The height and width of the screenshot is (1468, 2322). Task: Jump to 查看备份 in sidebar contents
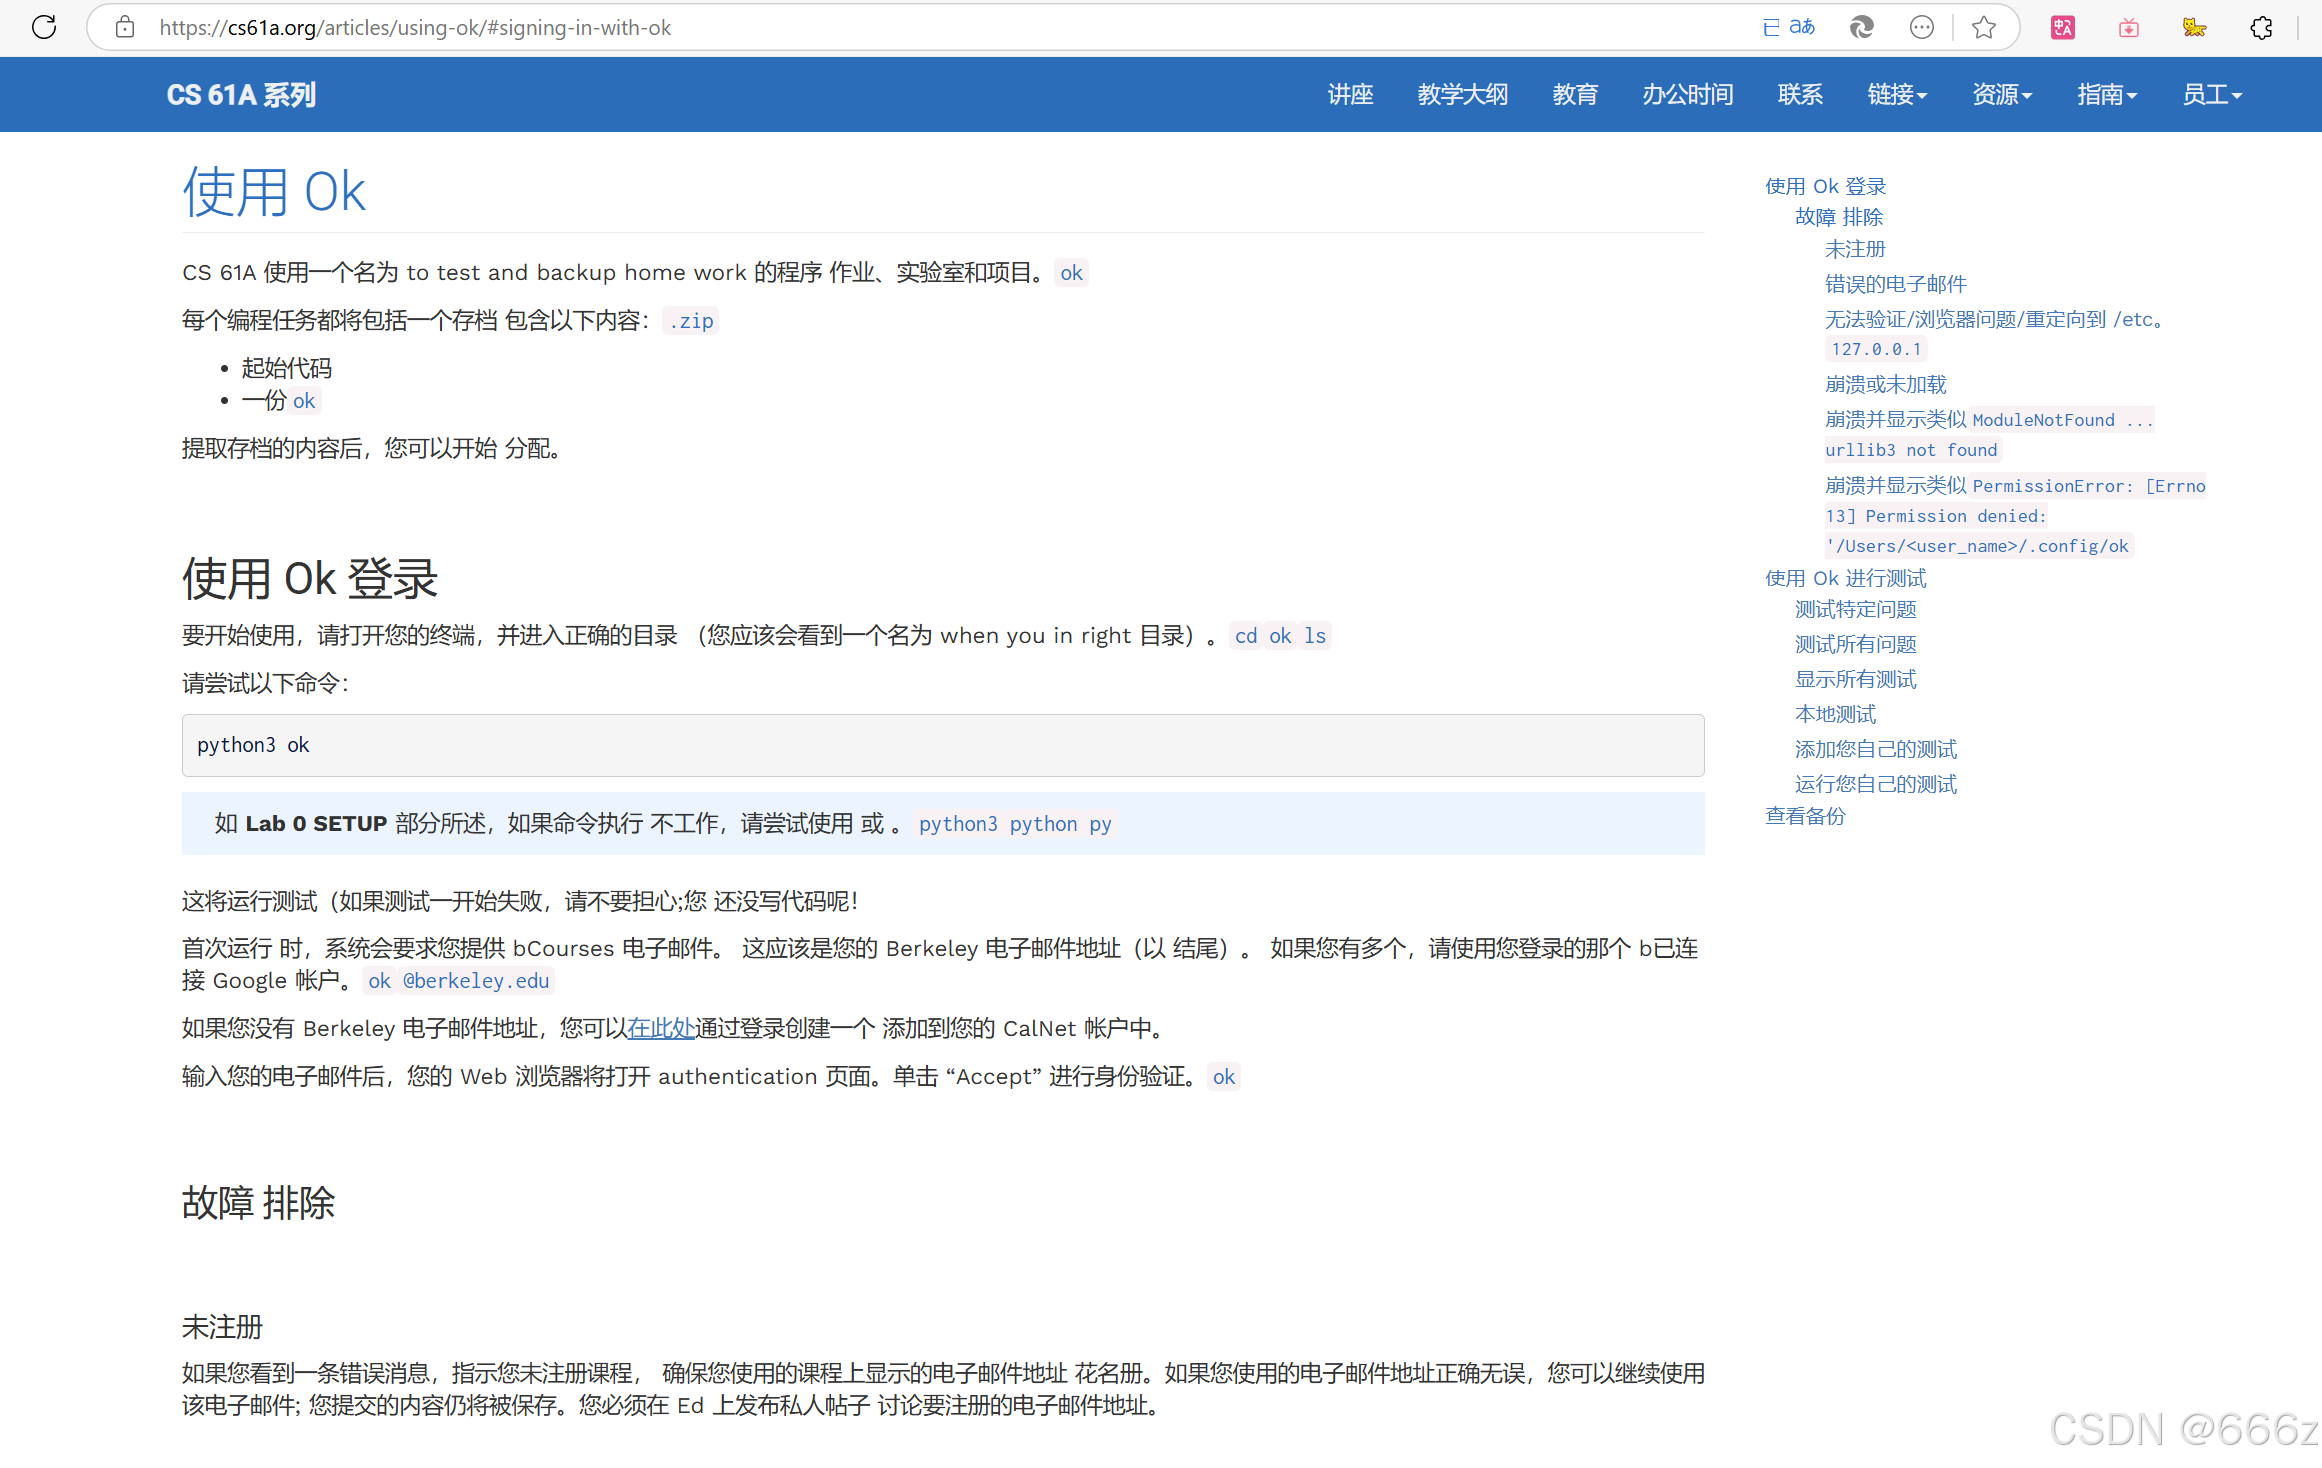pos(1805,816)
